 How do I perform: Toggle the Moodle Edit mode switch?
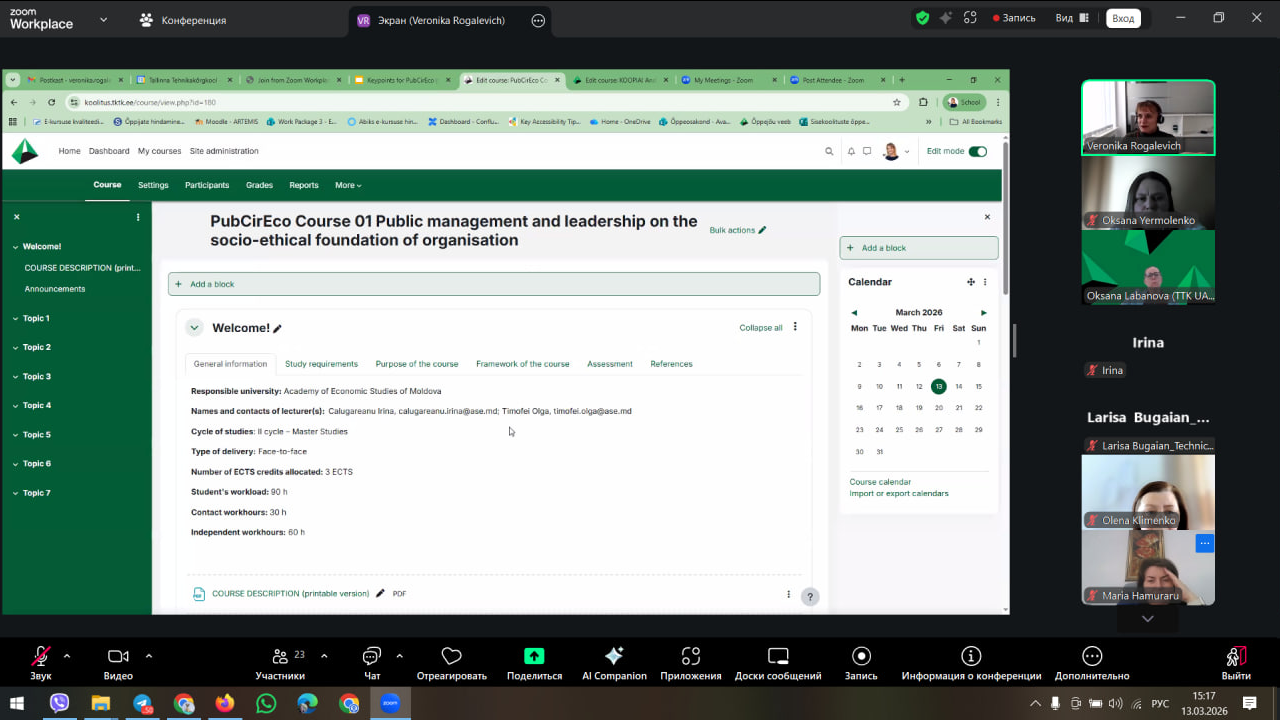(x=977, y=151)
